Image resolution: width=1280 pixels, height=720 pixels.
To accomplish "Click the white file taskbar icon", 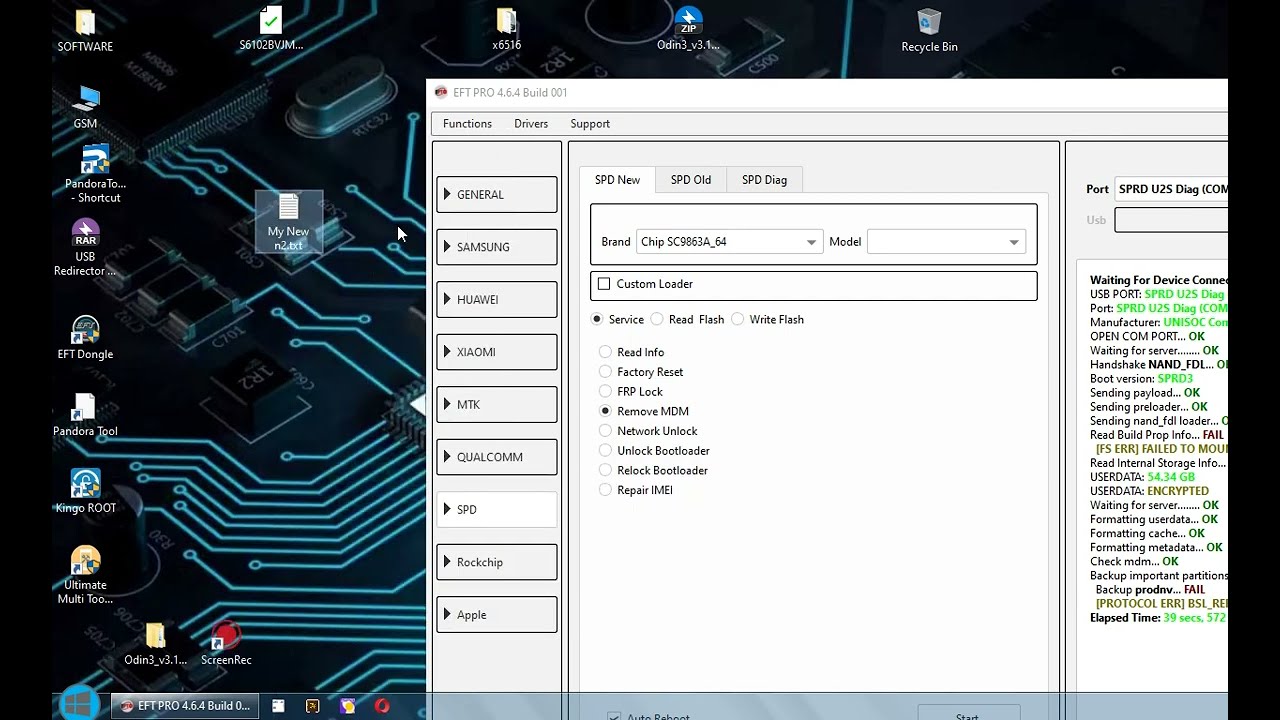I will (x=278, y=706).
